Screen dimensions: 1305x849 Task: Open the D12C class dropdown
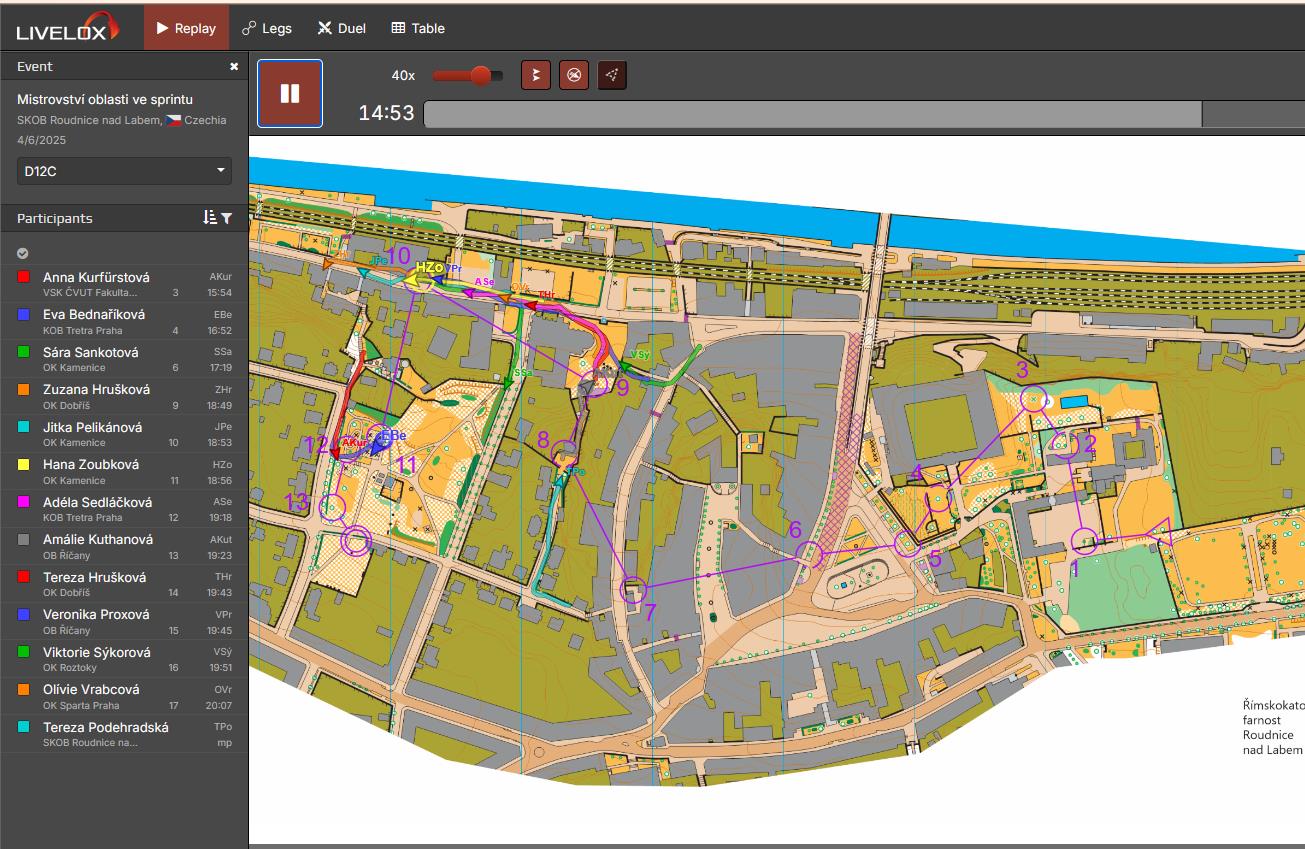pos(124,171)
